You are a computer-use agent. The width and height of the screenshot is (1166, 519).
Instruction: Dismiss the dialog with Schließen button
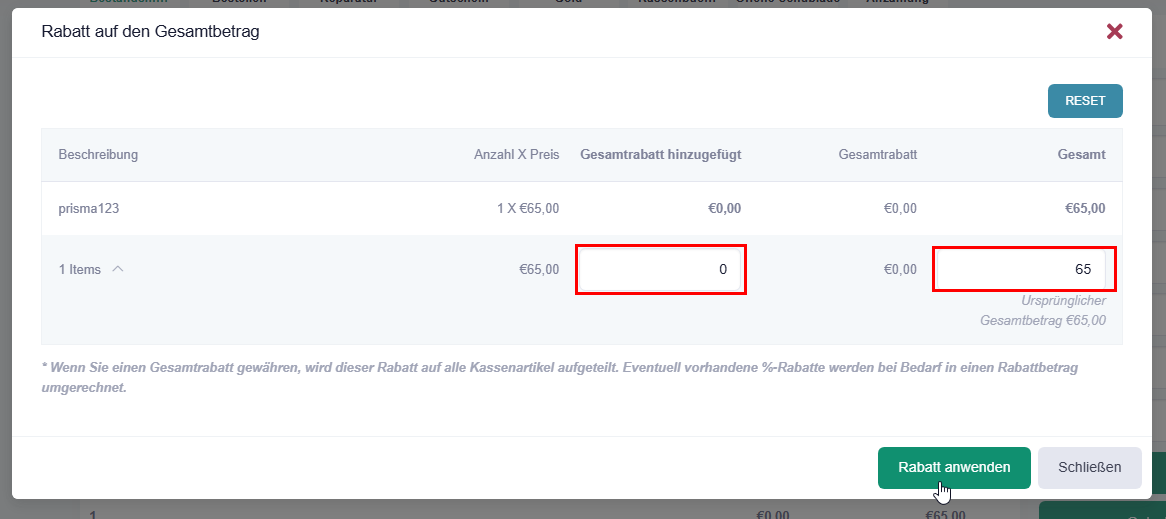[1089, 468]
